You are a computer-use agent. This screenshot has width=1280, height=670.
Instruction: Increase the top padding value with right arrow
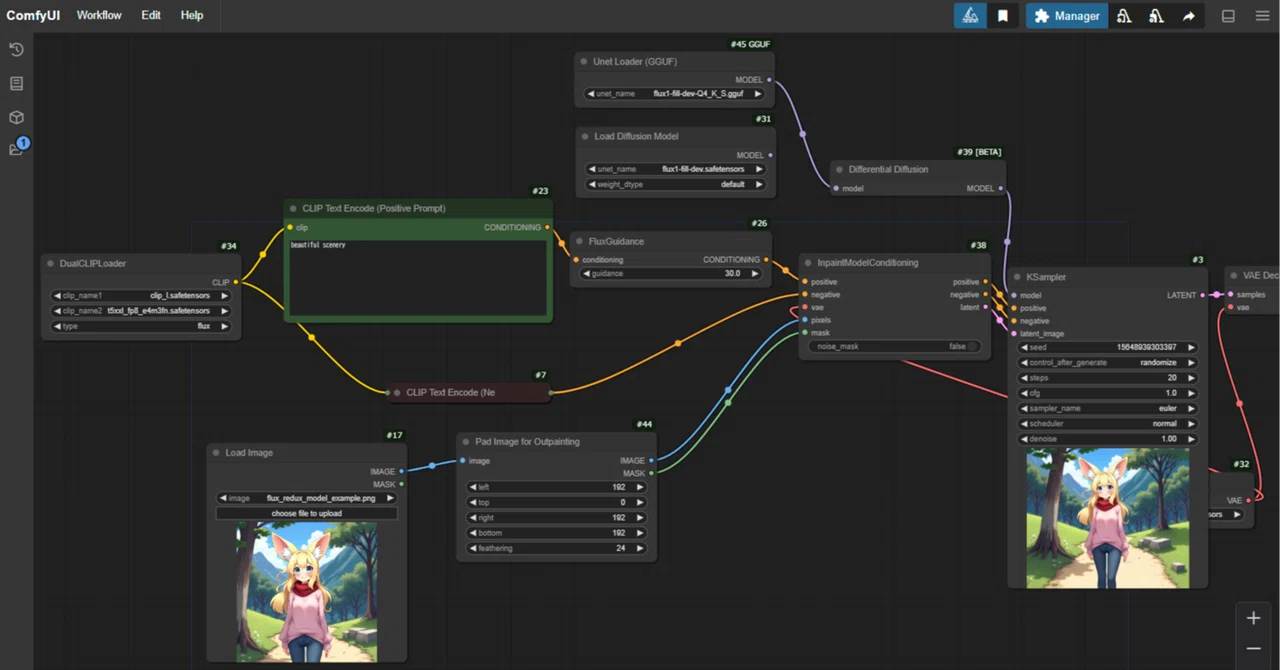[640, 502]
